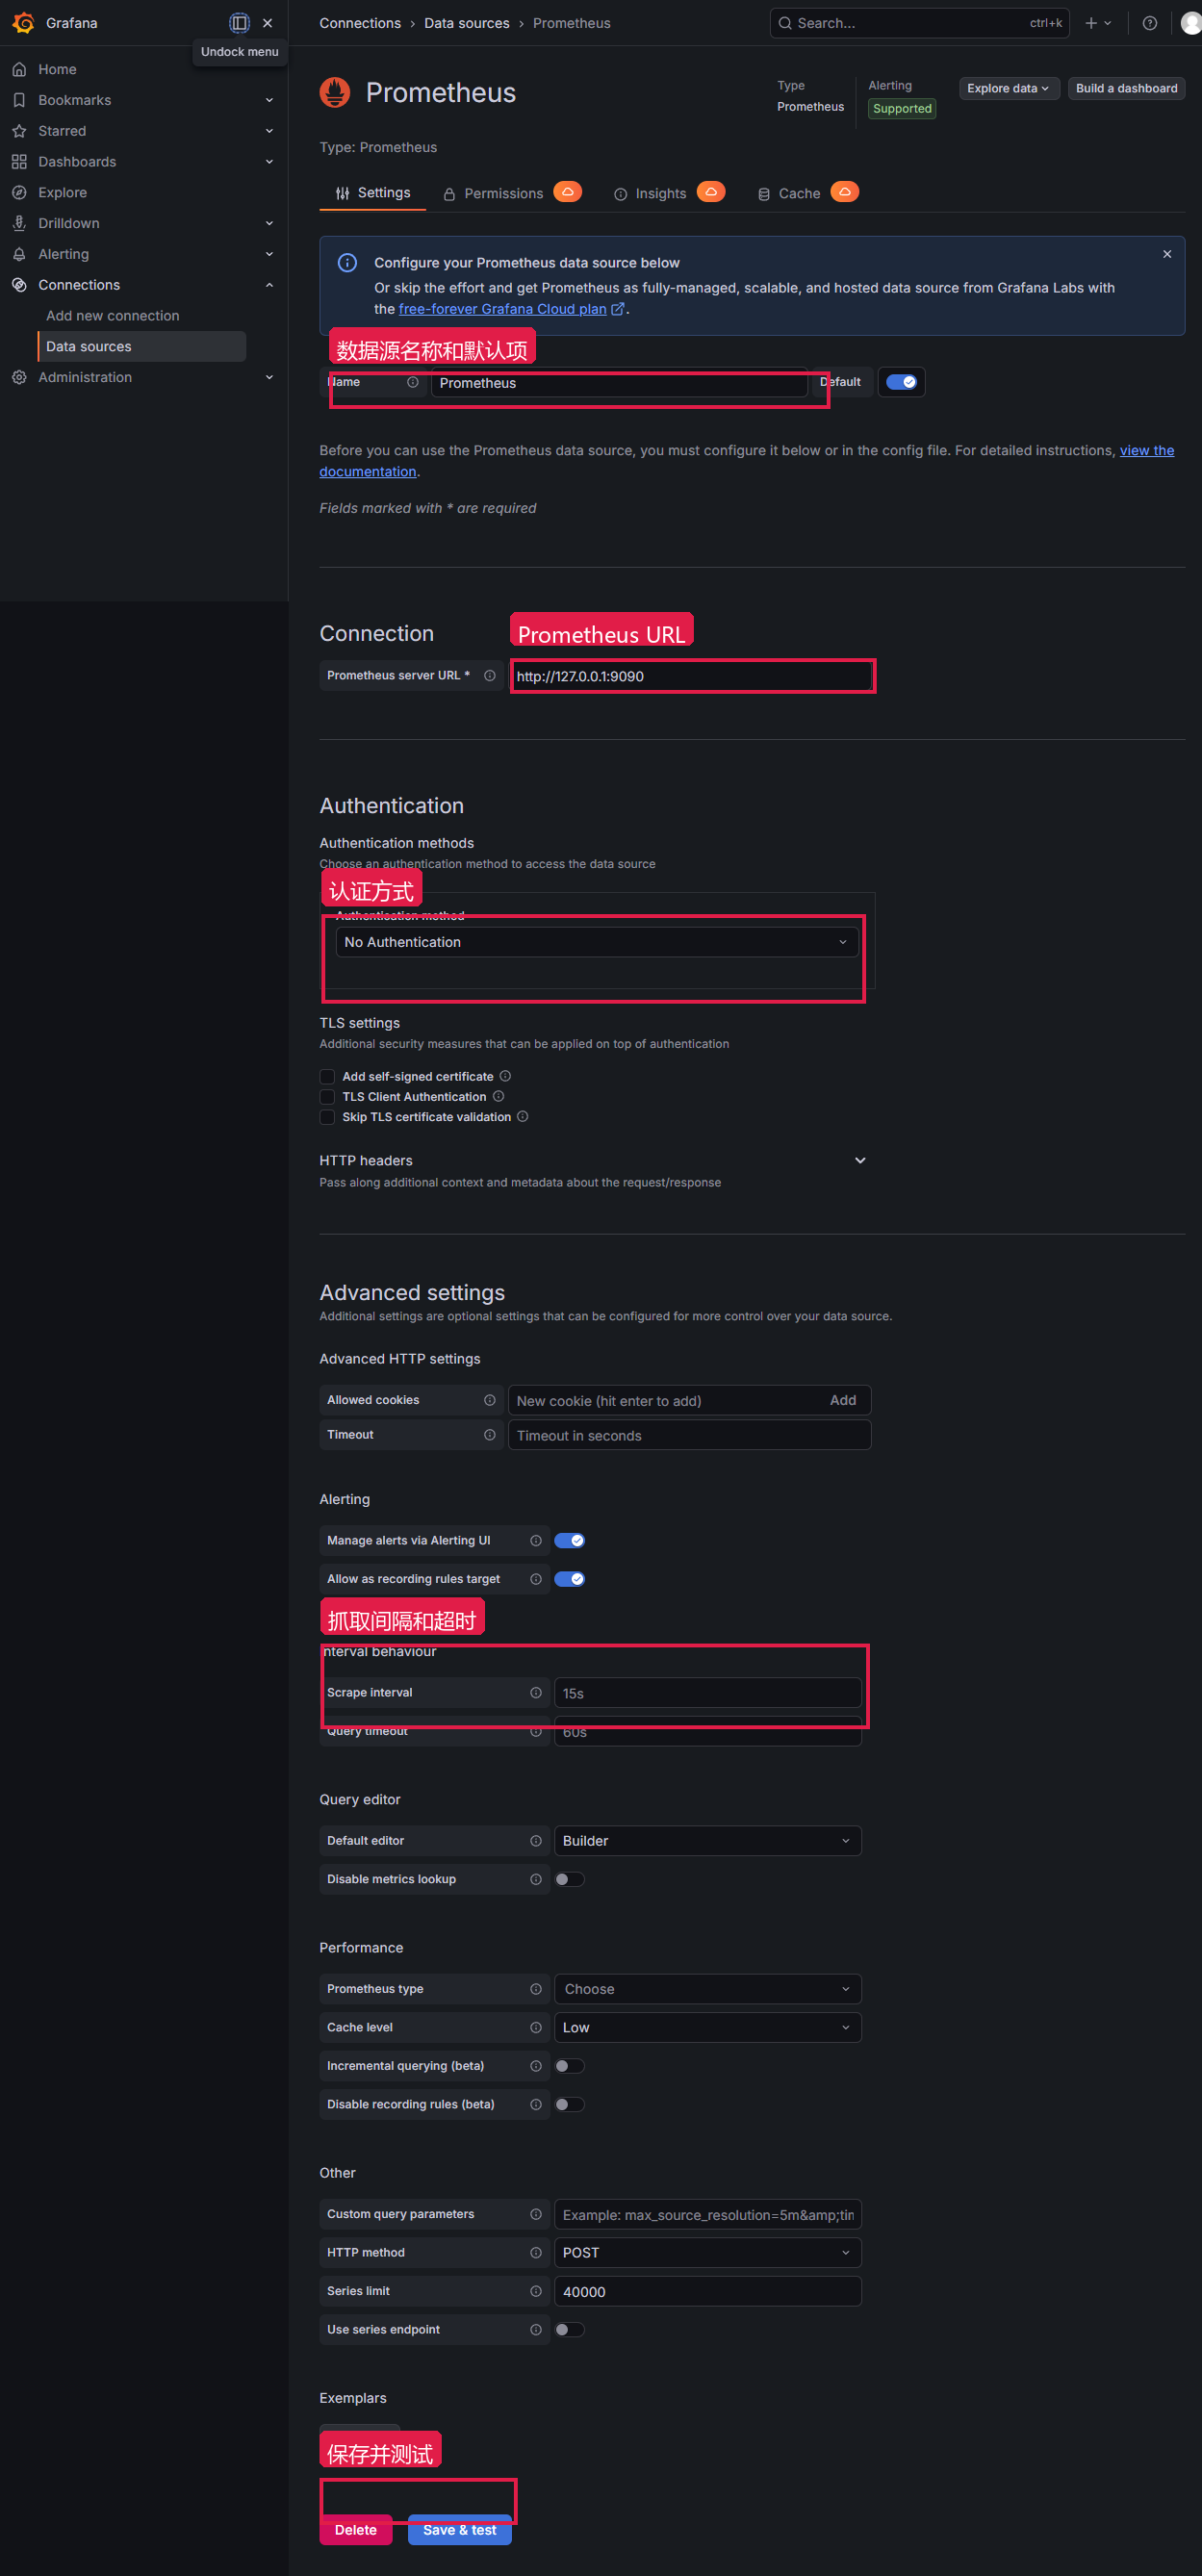Check TLS Client Authentication
Viewport: 1202px width, 2576px height.
click(x=327, y=1097)
